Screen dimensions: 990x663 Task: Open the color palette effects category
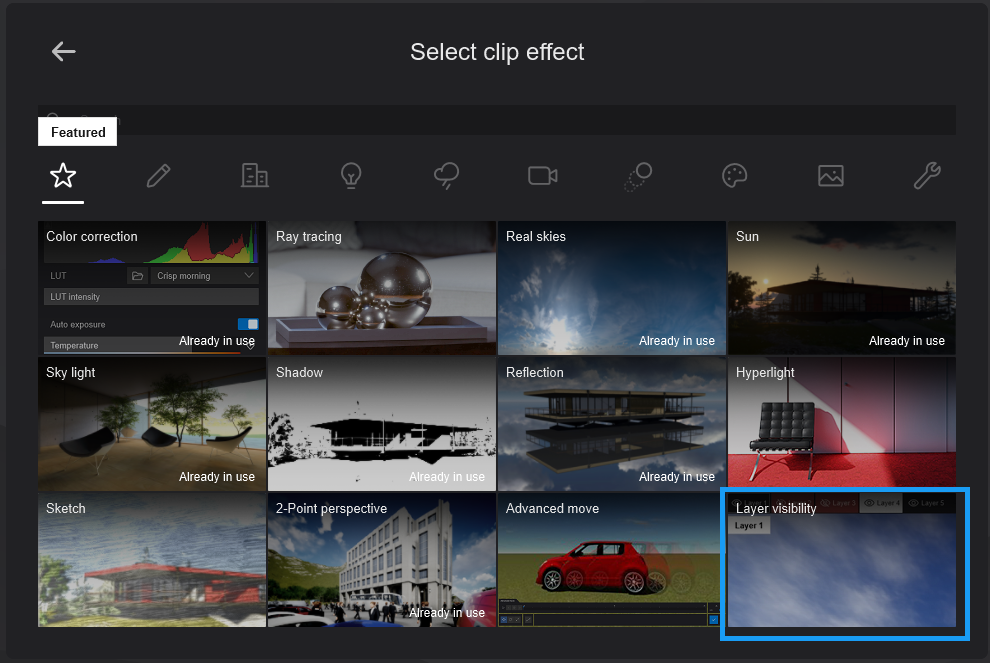[734, 177]
